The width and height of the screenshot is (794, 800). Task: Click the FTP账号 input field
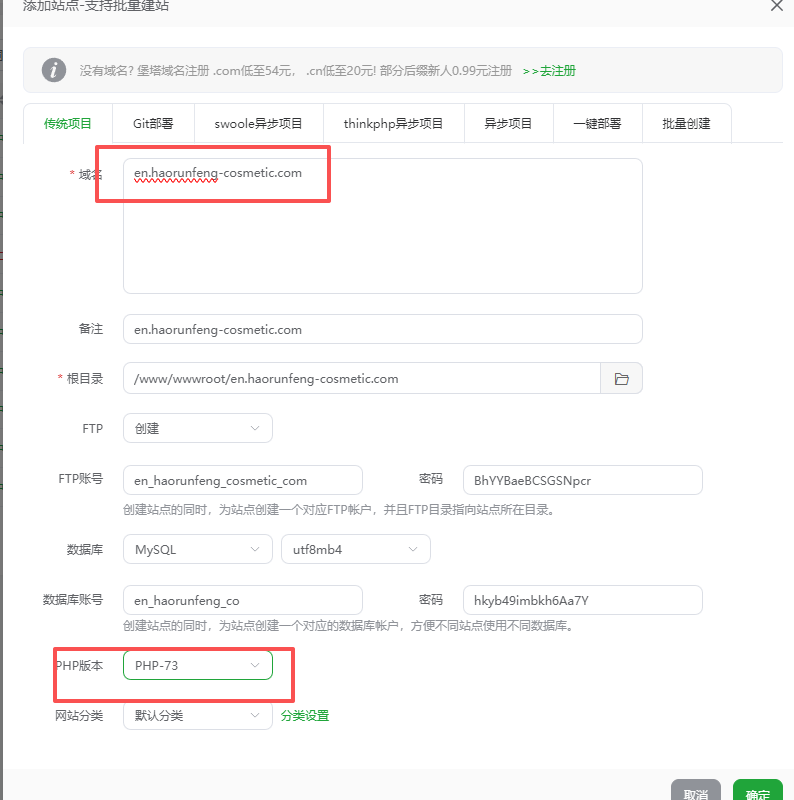tap(243, 480)
